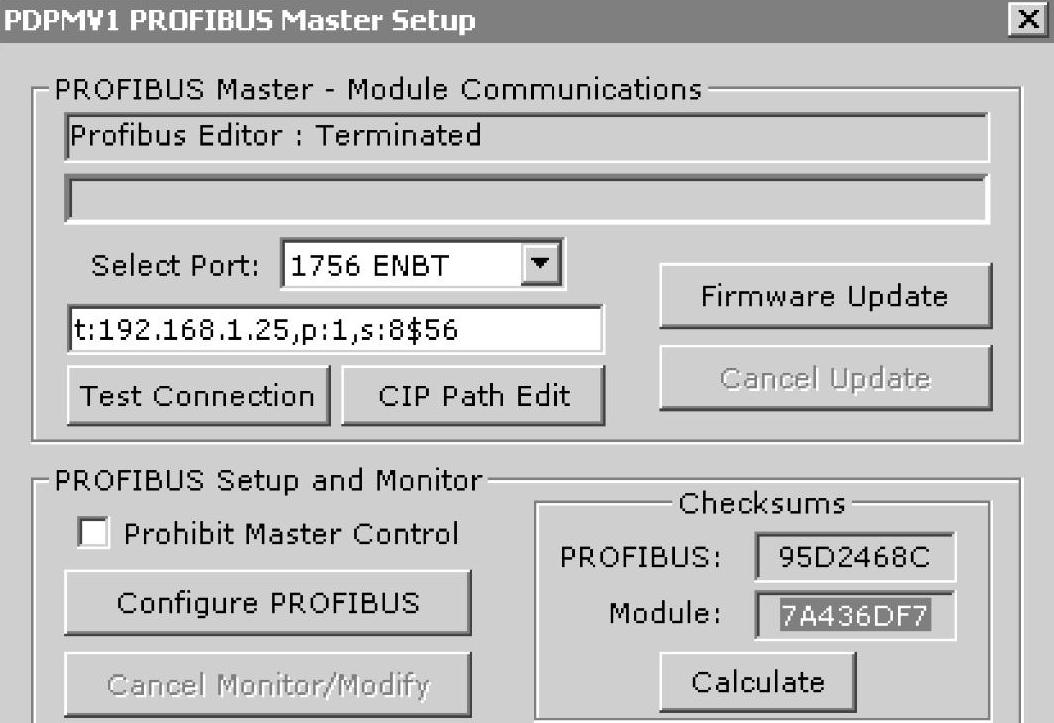The height and width of the screenshot is (723, 1054).
Task: Start a Firmware Update
Action: (825, 296)
